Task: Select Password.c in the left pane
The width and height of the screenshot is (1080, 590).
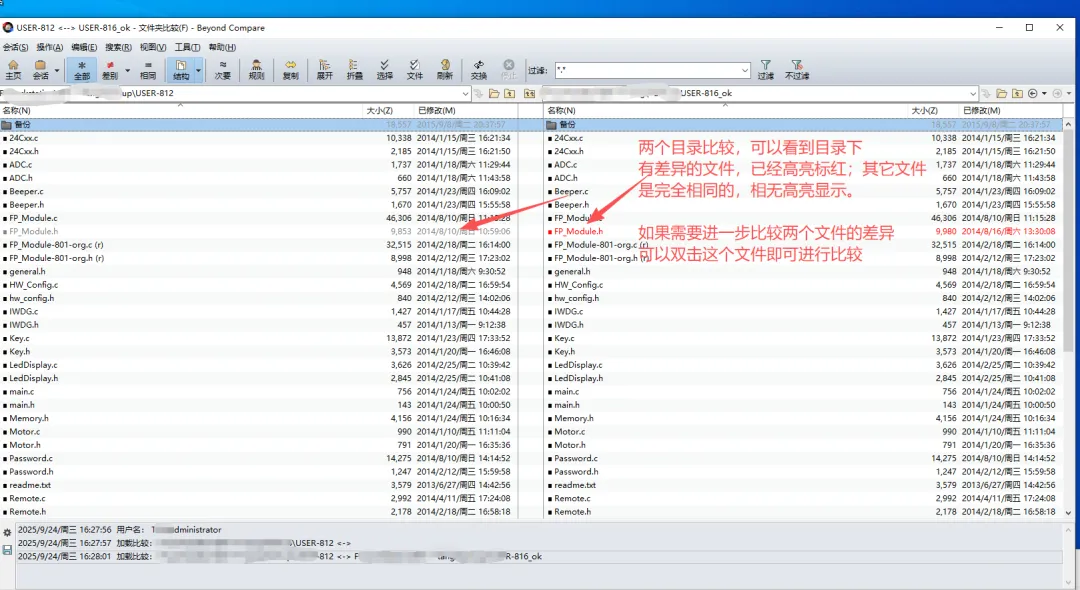Action: click(31, 459)
